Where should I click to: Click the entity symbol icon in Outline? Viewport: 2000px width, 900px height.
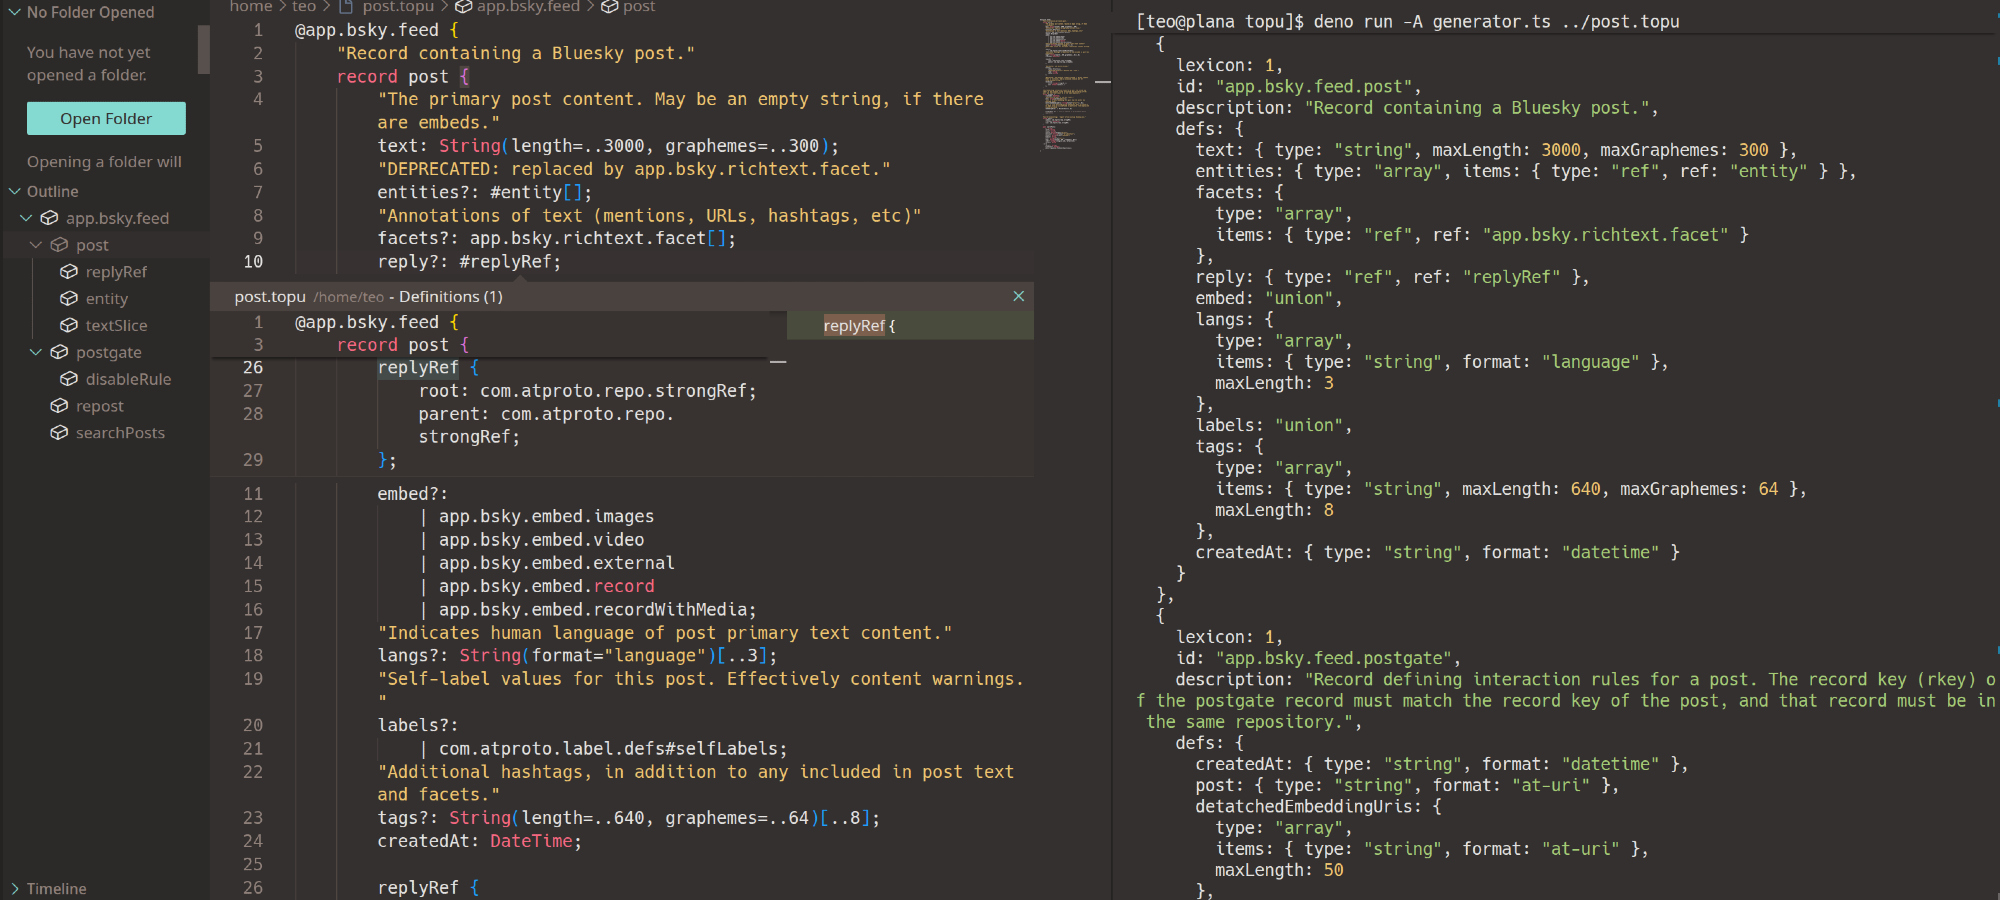point(69,299)
